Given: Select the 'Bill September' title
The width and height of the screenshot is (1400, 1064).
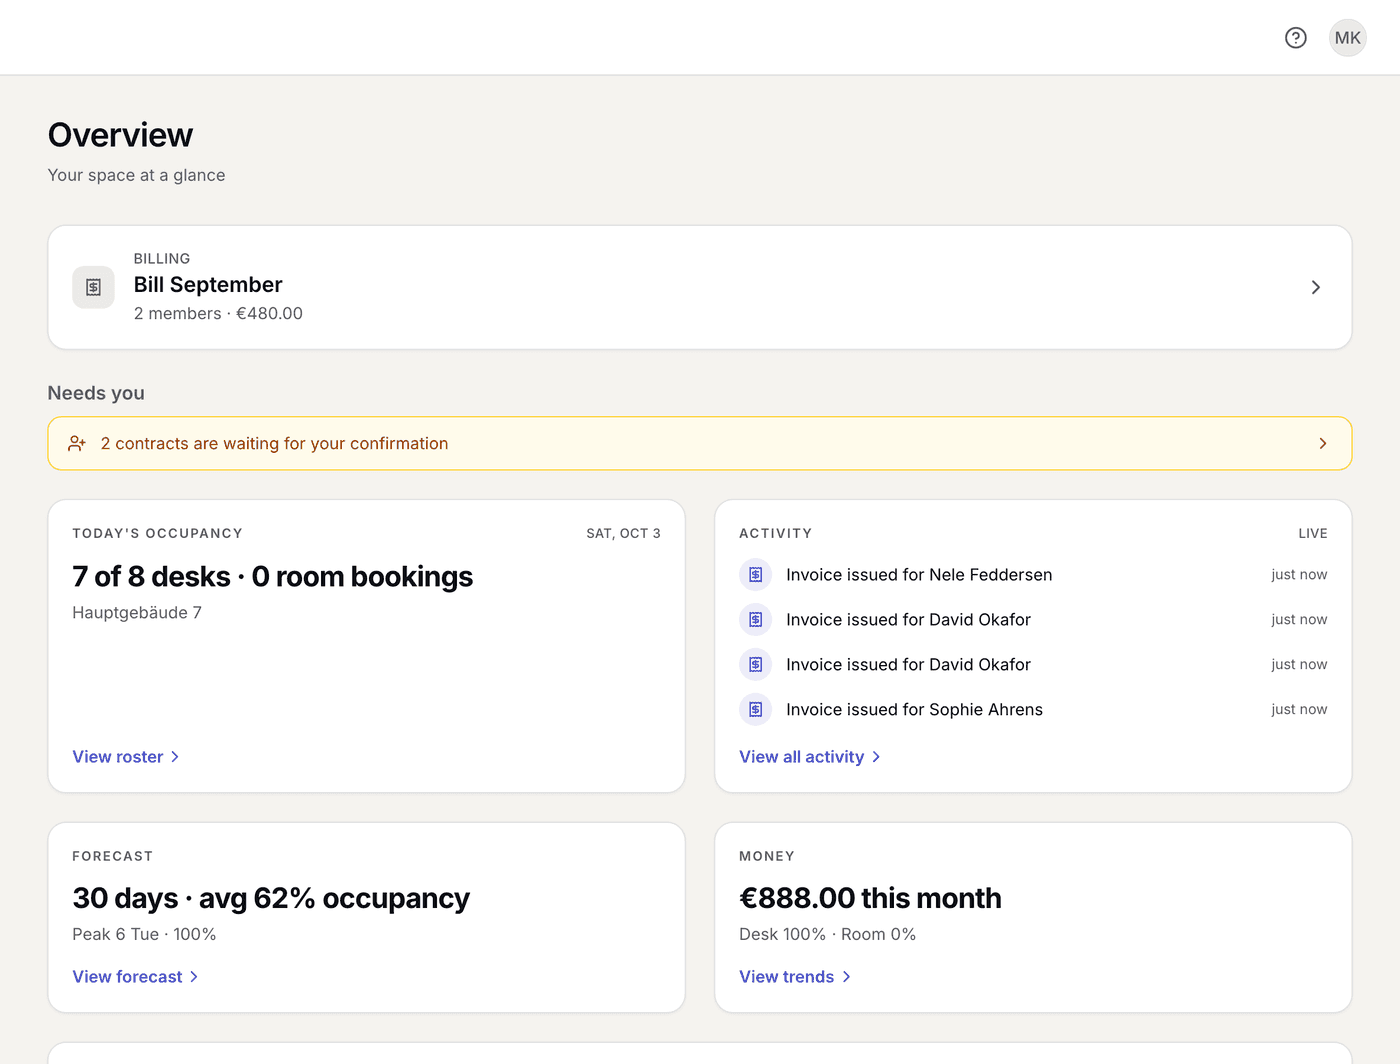Looking at the screenshot, I should pyautogui.click(x=208, y=285).
